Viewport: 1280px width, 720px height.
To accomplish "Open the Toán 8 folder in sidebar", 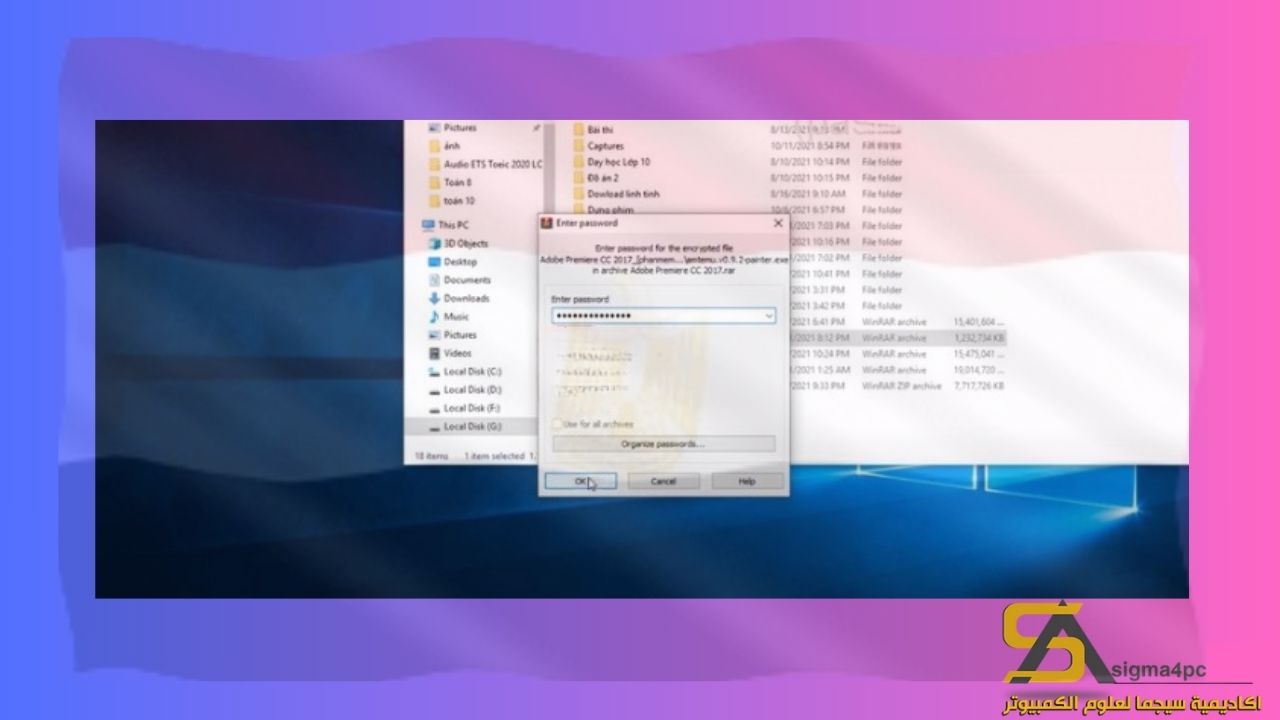I will click(x=457, y=182).
